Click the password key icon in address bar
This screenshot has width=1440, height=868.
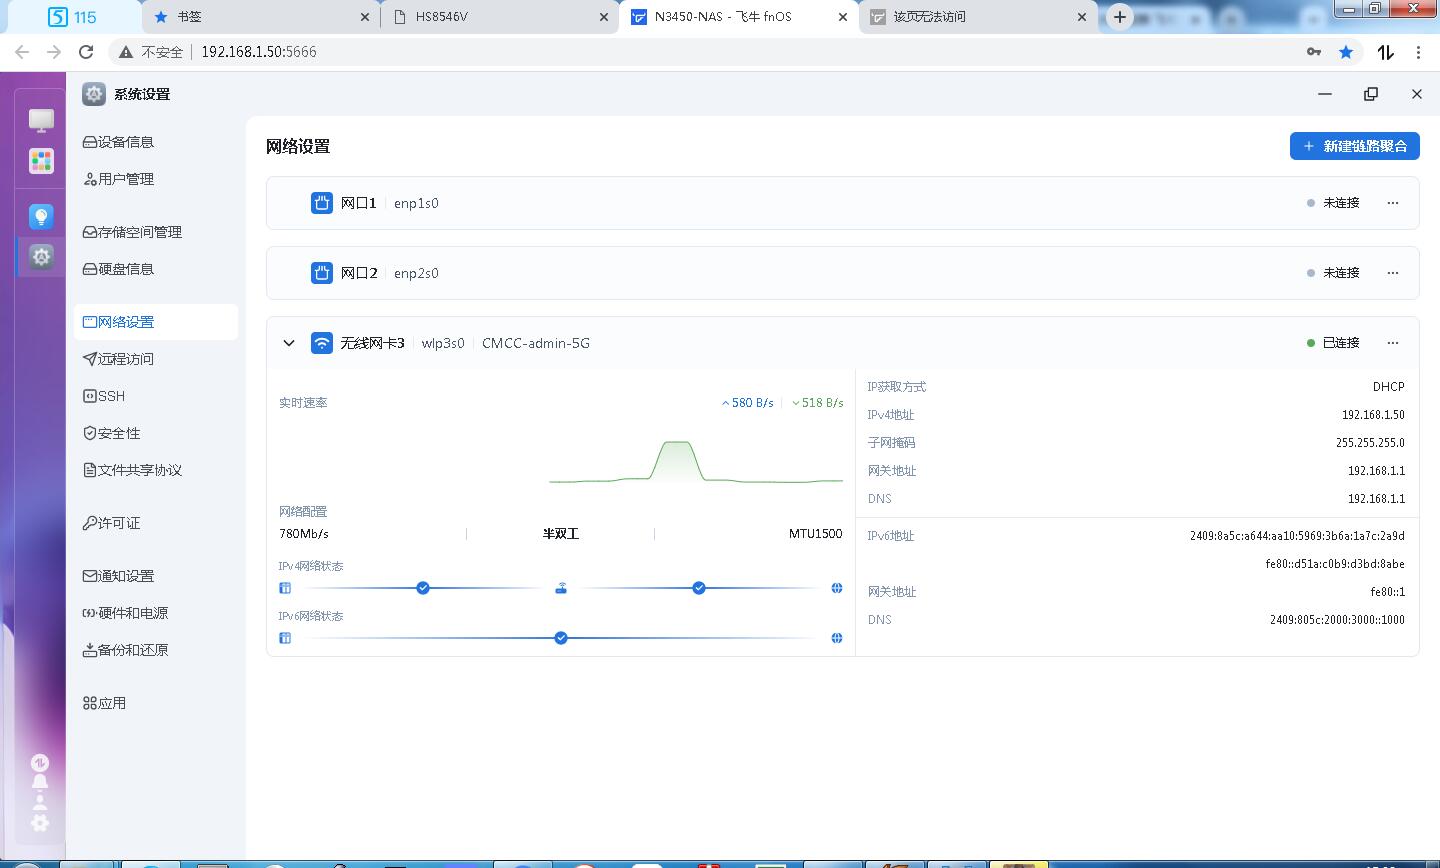[x=1314, y=52]
